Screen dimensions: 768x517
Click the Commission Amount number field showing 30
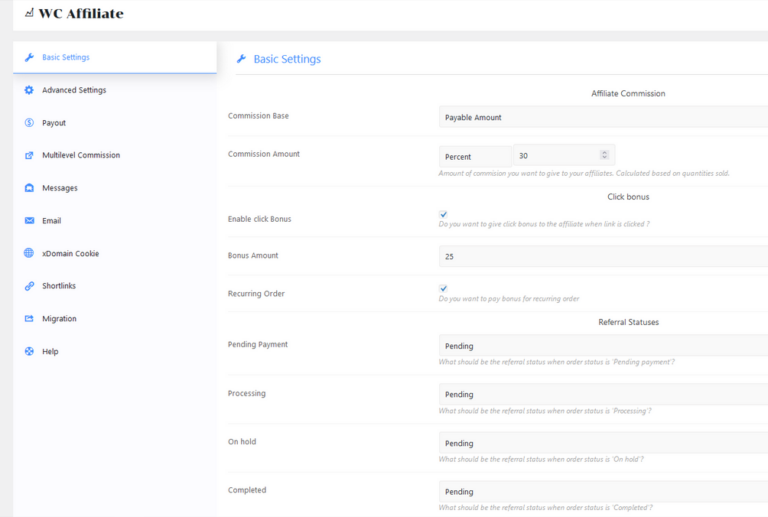564,156
